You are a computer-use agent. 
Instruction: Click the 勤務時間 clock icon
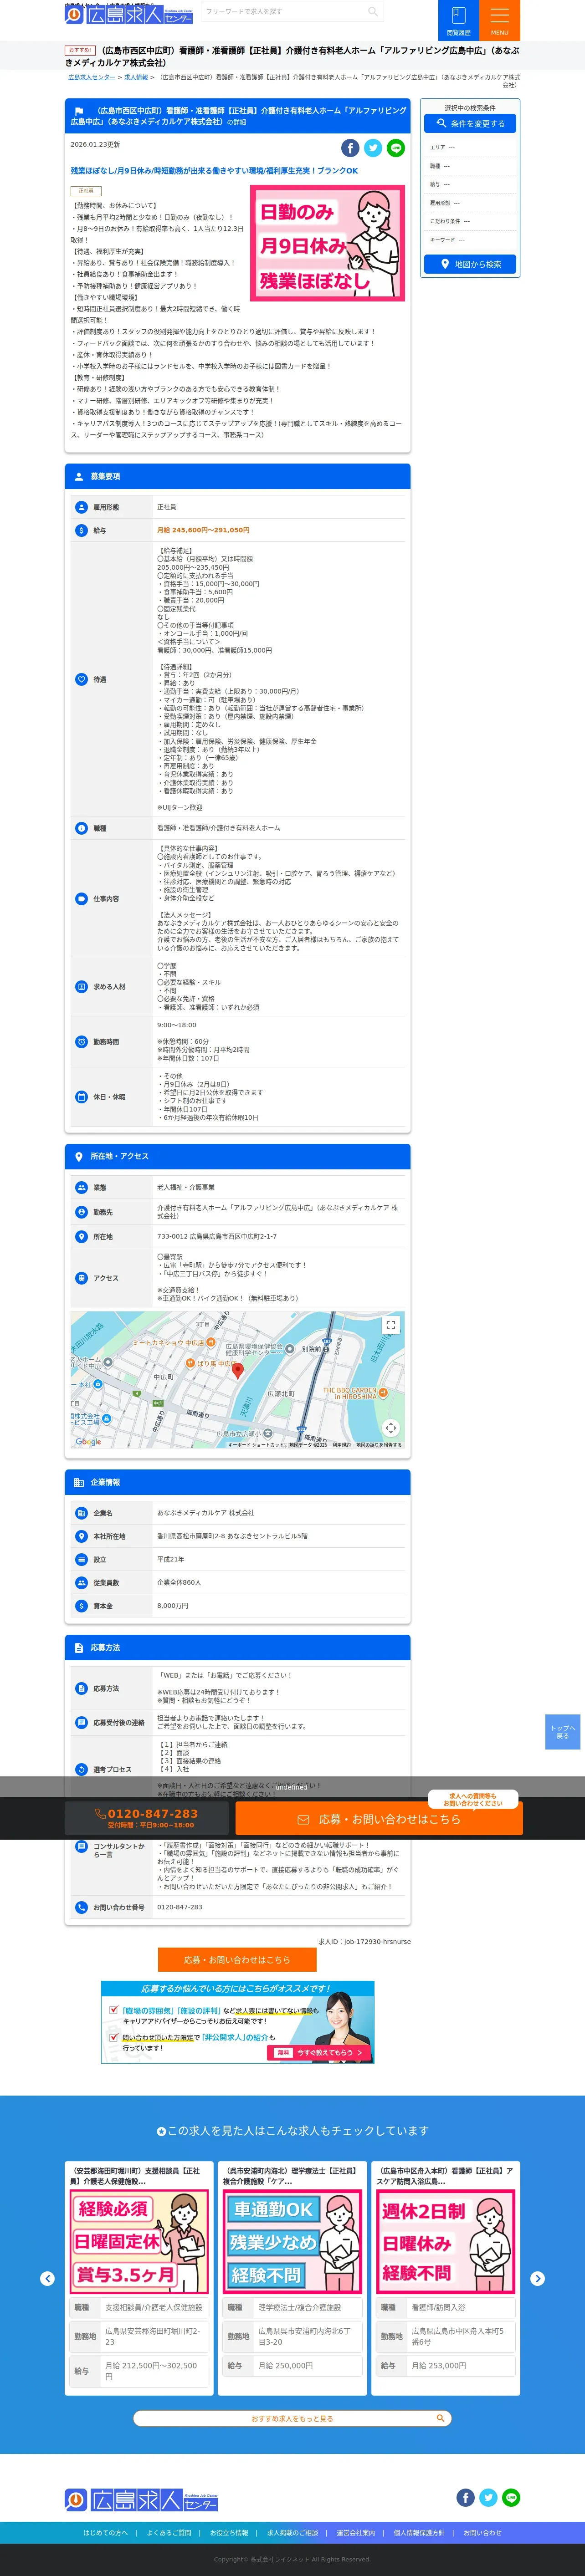pyautogui.click(x=82, y=1042)
